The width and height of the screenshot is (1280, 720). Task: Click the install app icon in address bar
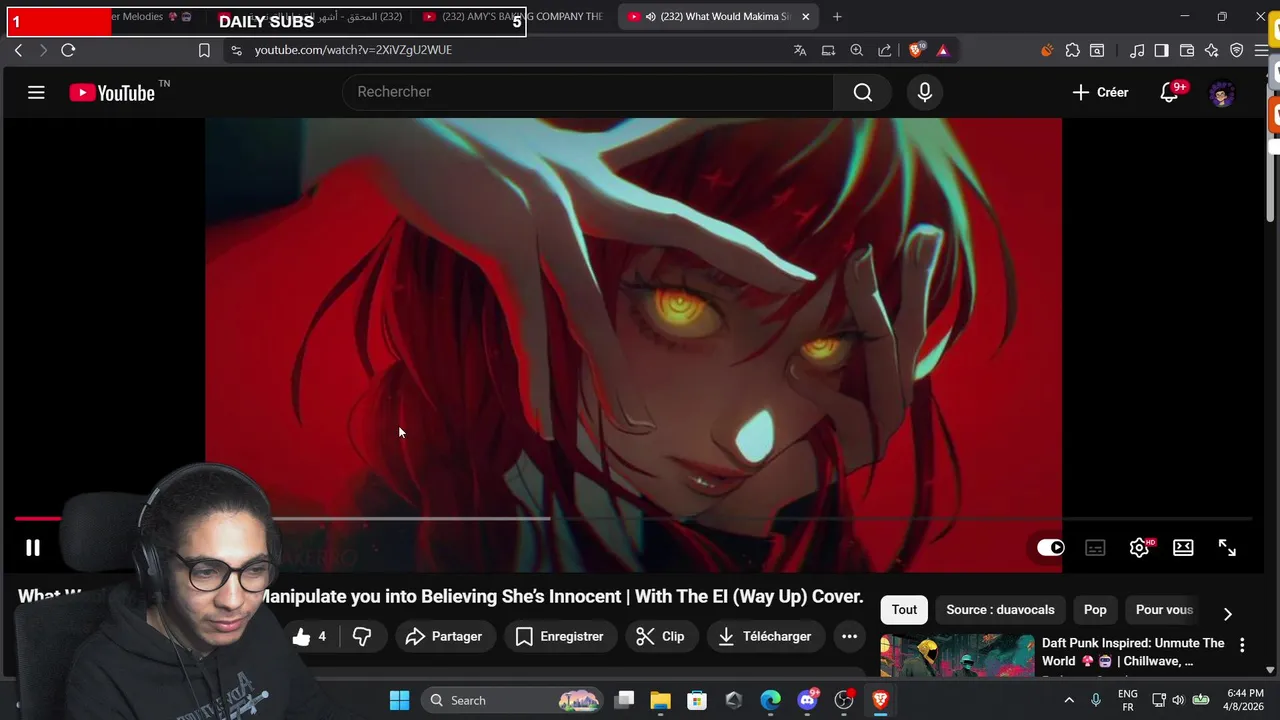[x=828, y=50]
